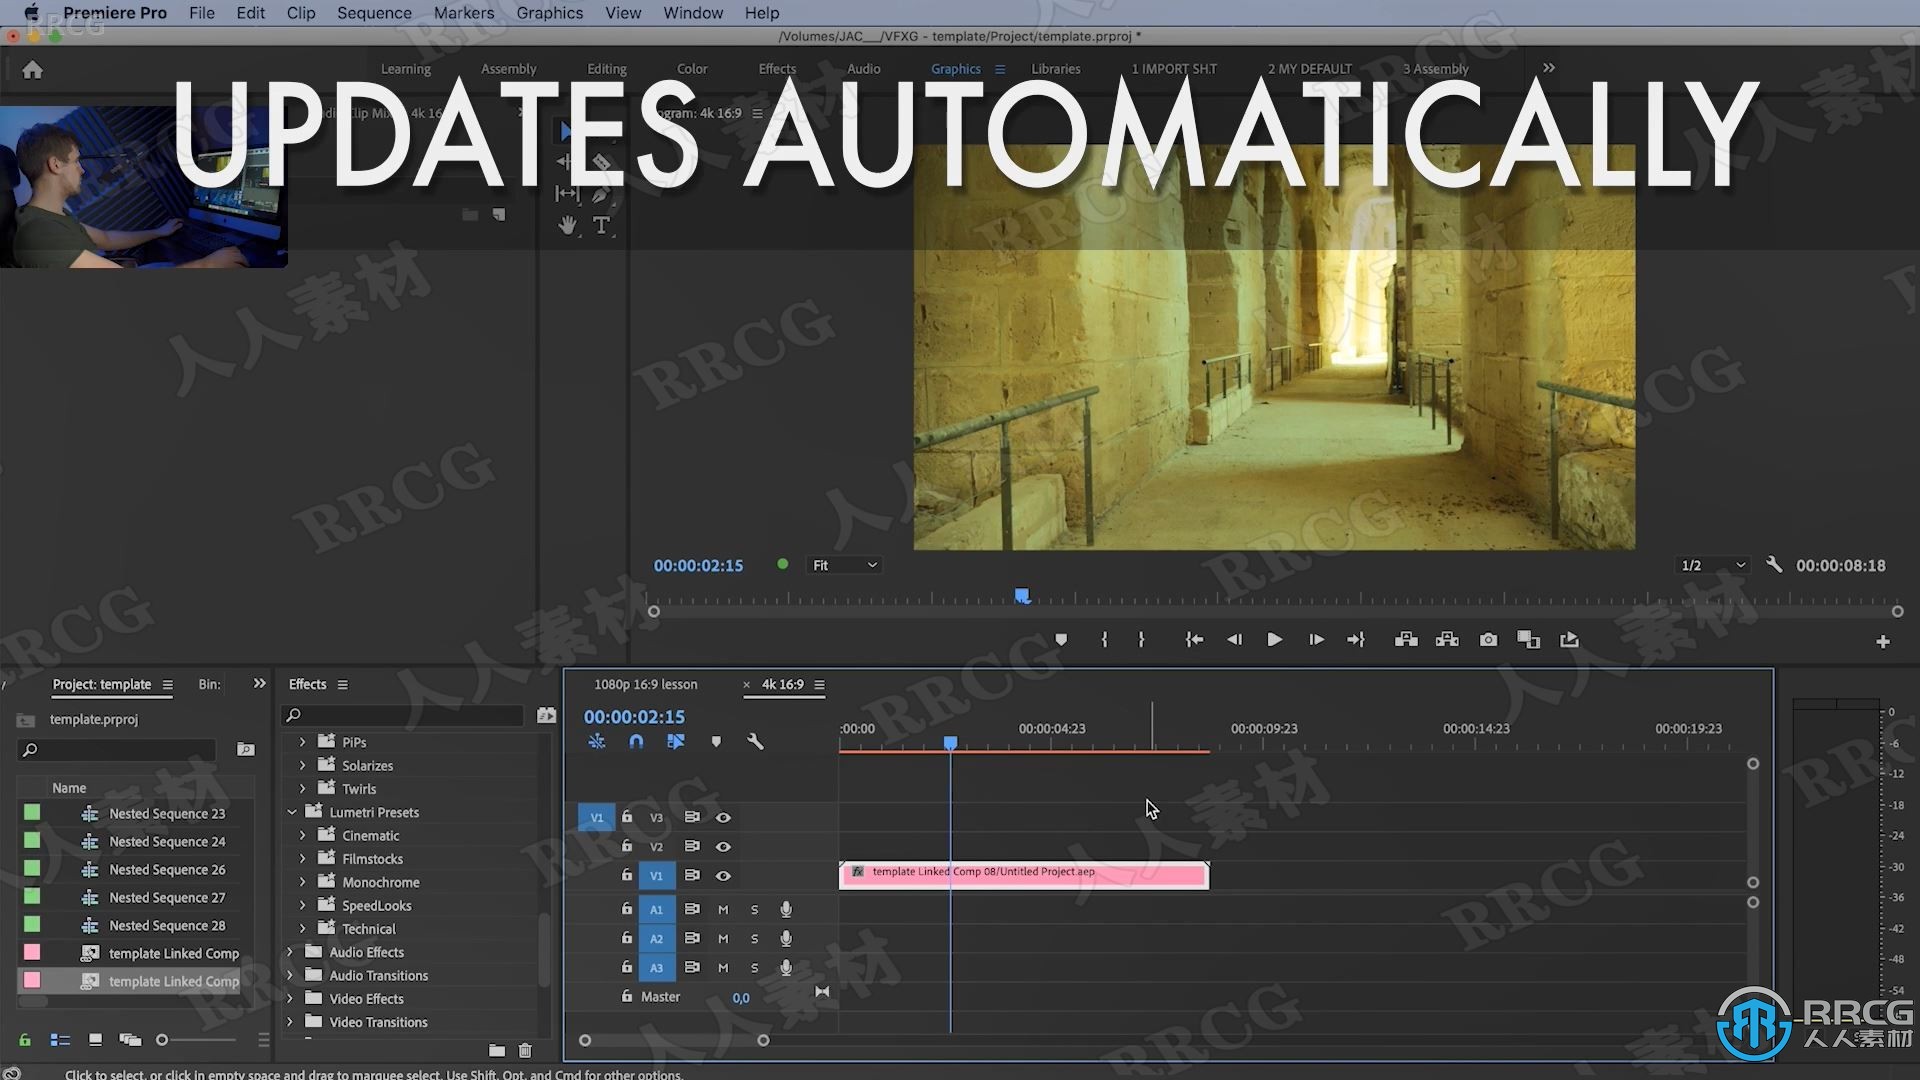The width and height of the screenshot is (1920, 1080).
Task: Show more workspaces chevron
Action: (1549, 68)
